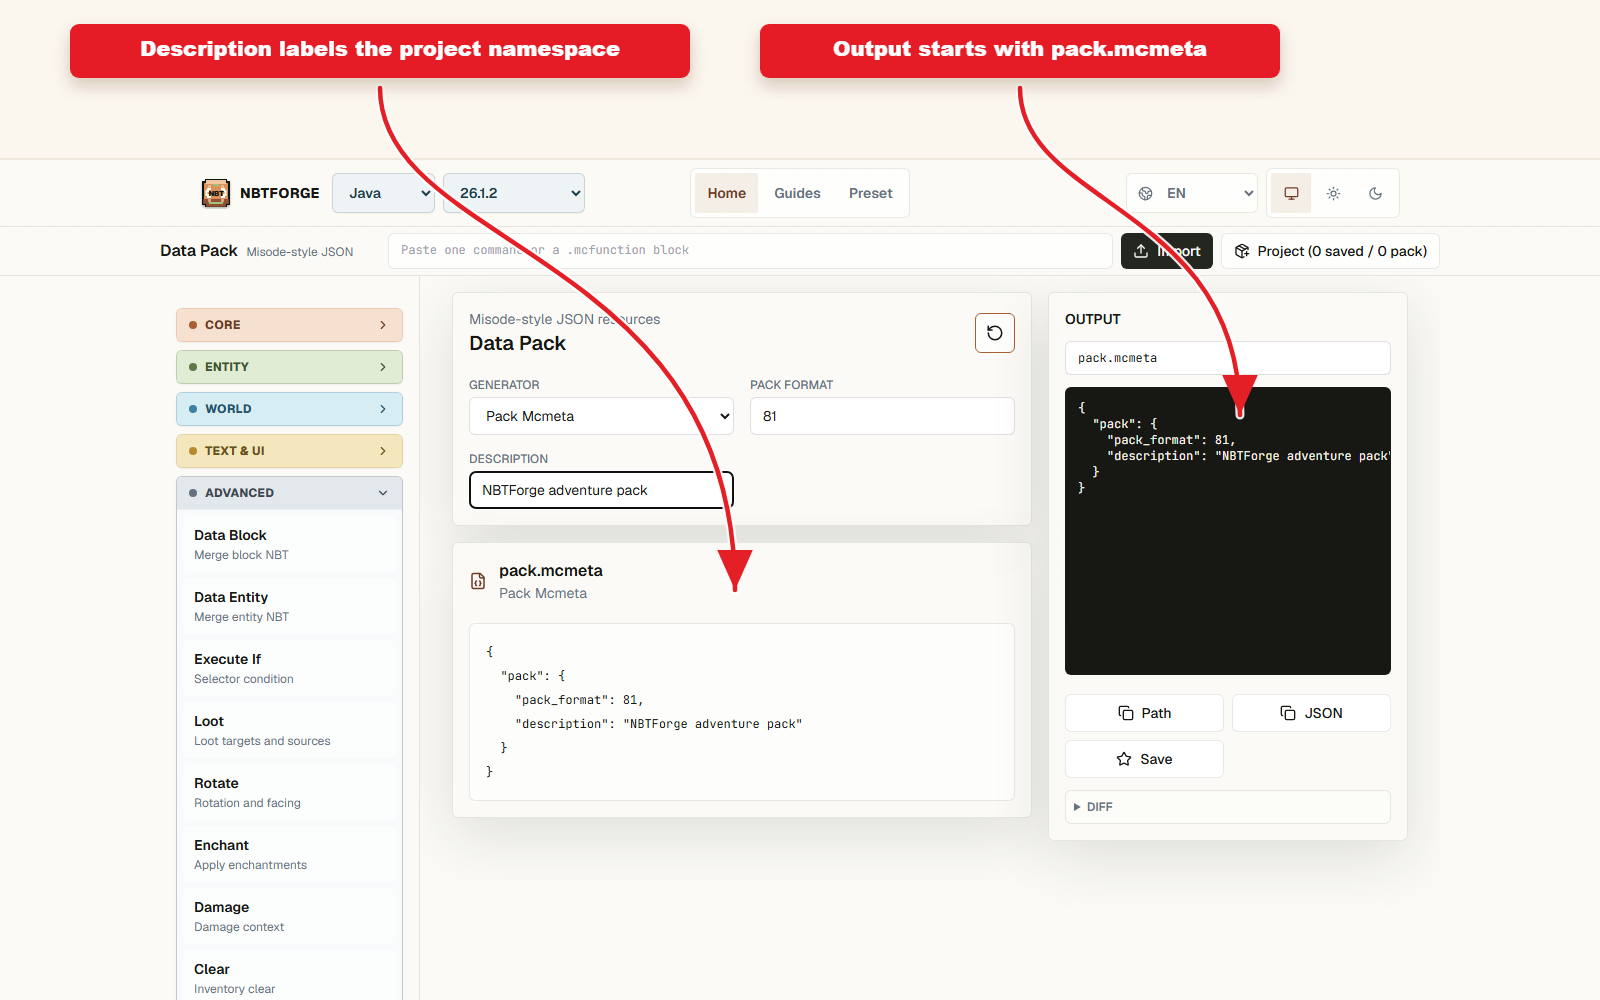This screenshot has width=1600, height=1000.
Task: Open the Loot tool
Action: click(289, 730)
